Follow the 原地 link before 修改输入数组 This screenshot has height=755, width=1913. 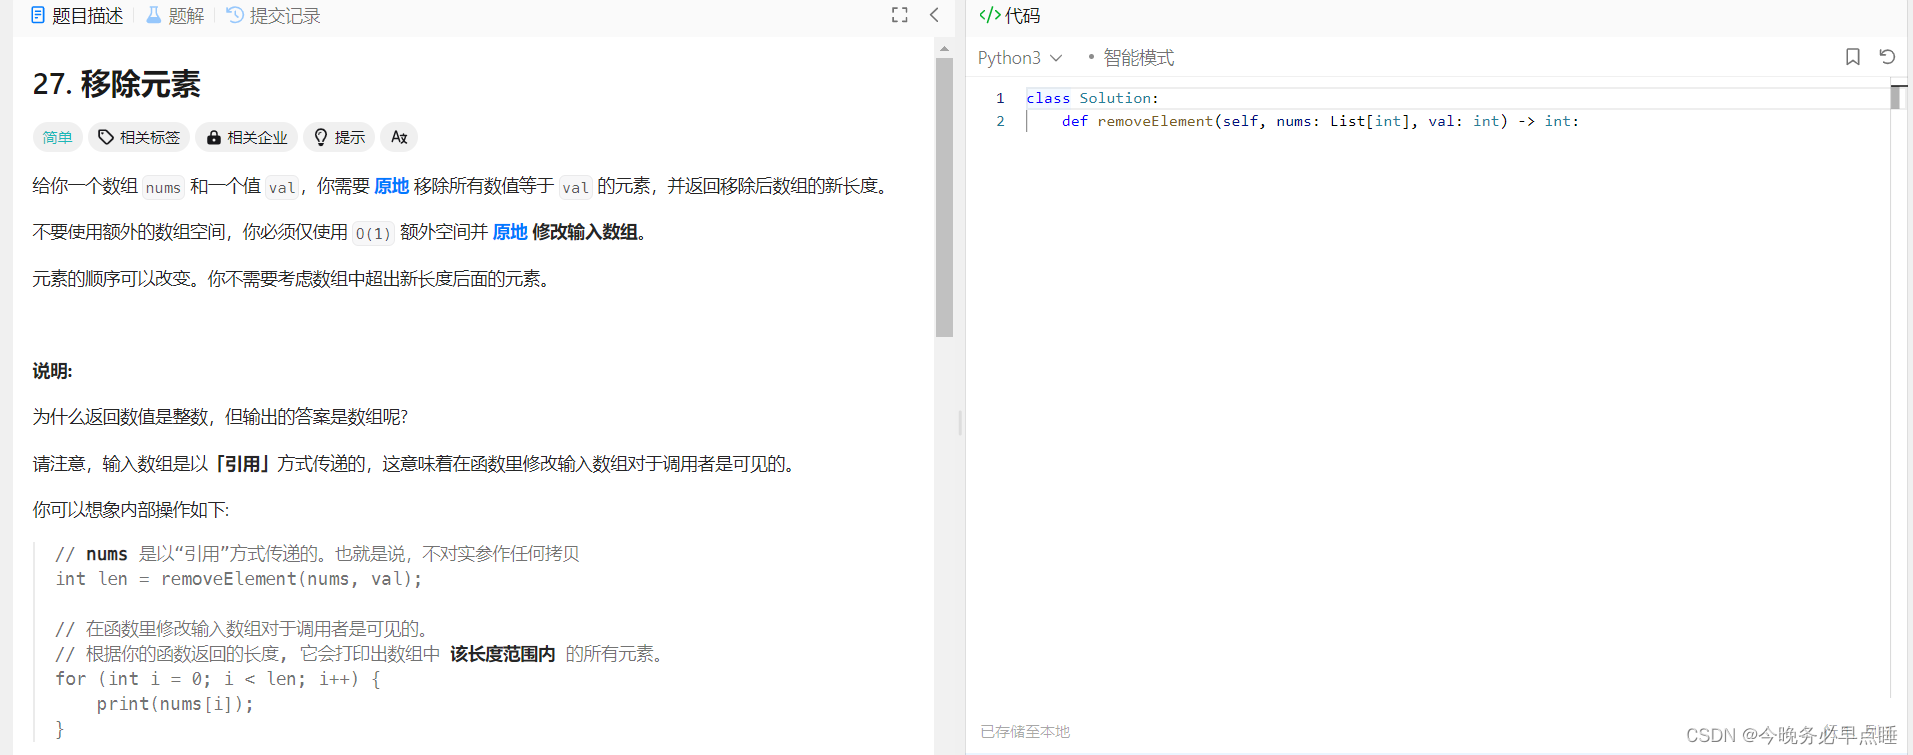tap(510, 232)
